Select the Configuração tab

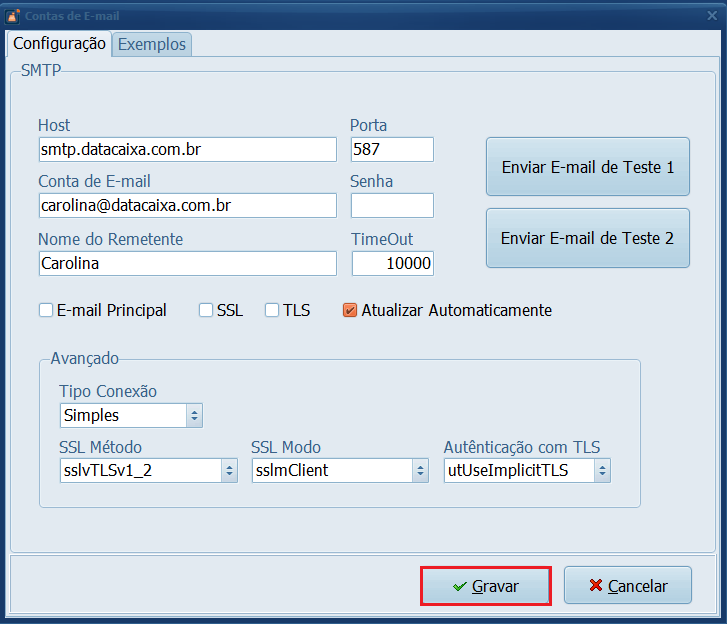[59, 44]
